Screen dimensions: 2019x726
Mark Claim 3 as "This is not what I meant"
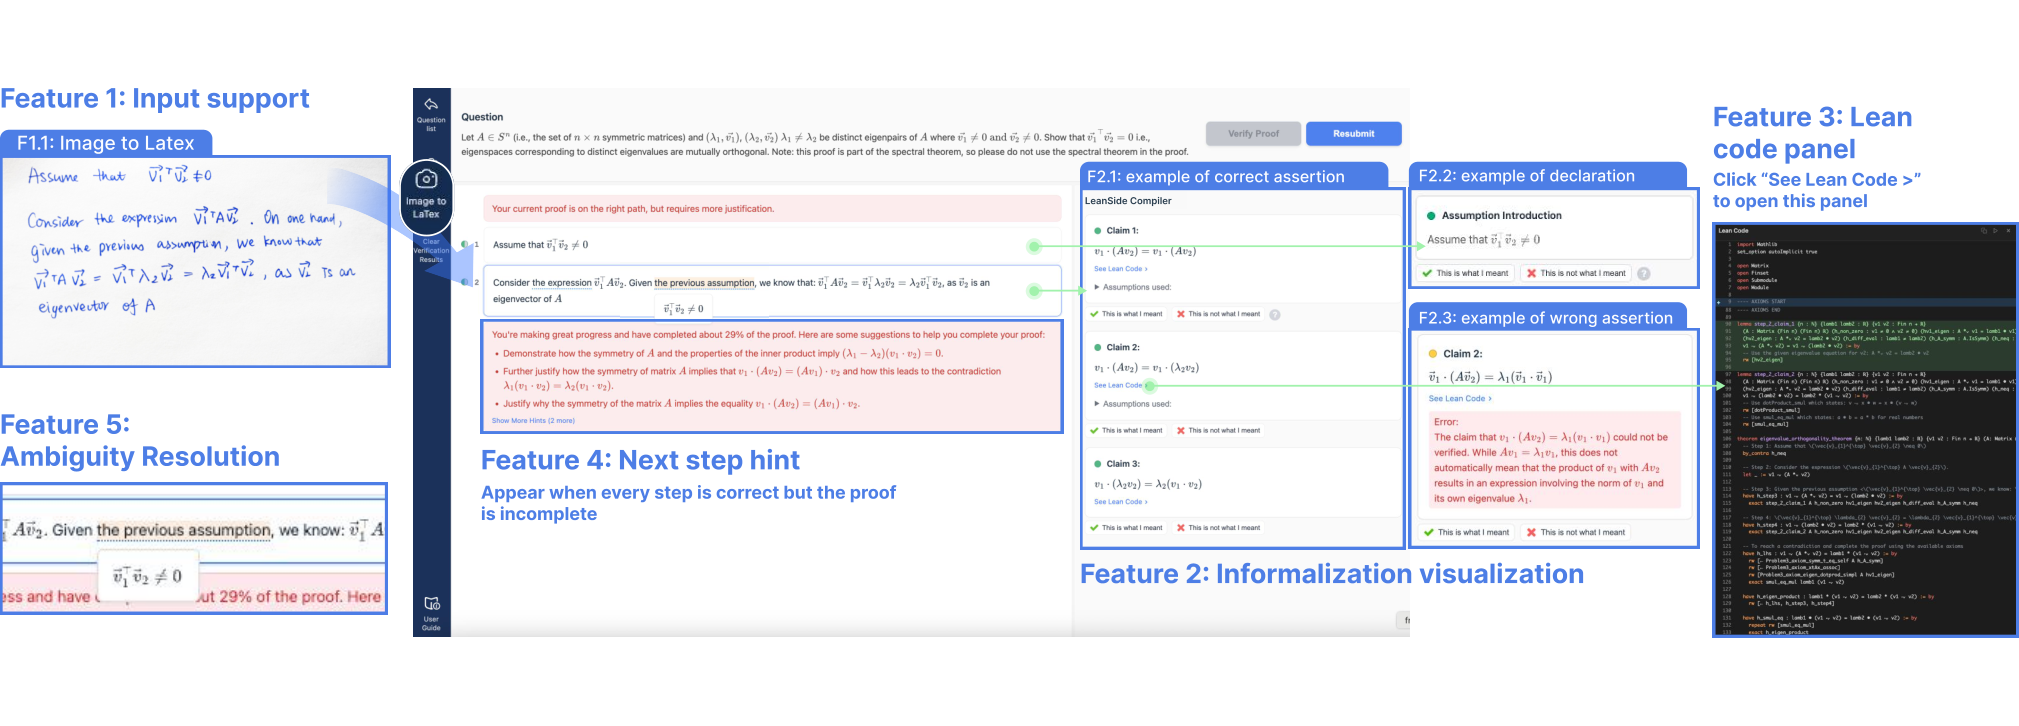tap(1218, 527)
